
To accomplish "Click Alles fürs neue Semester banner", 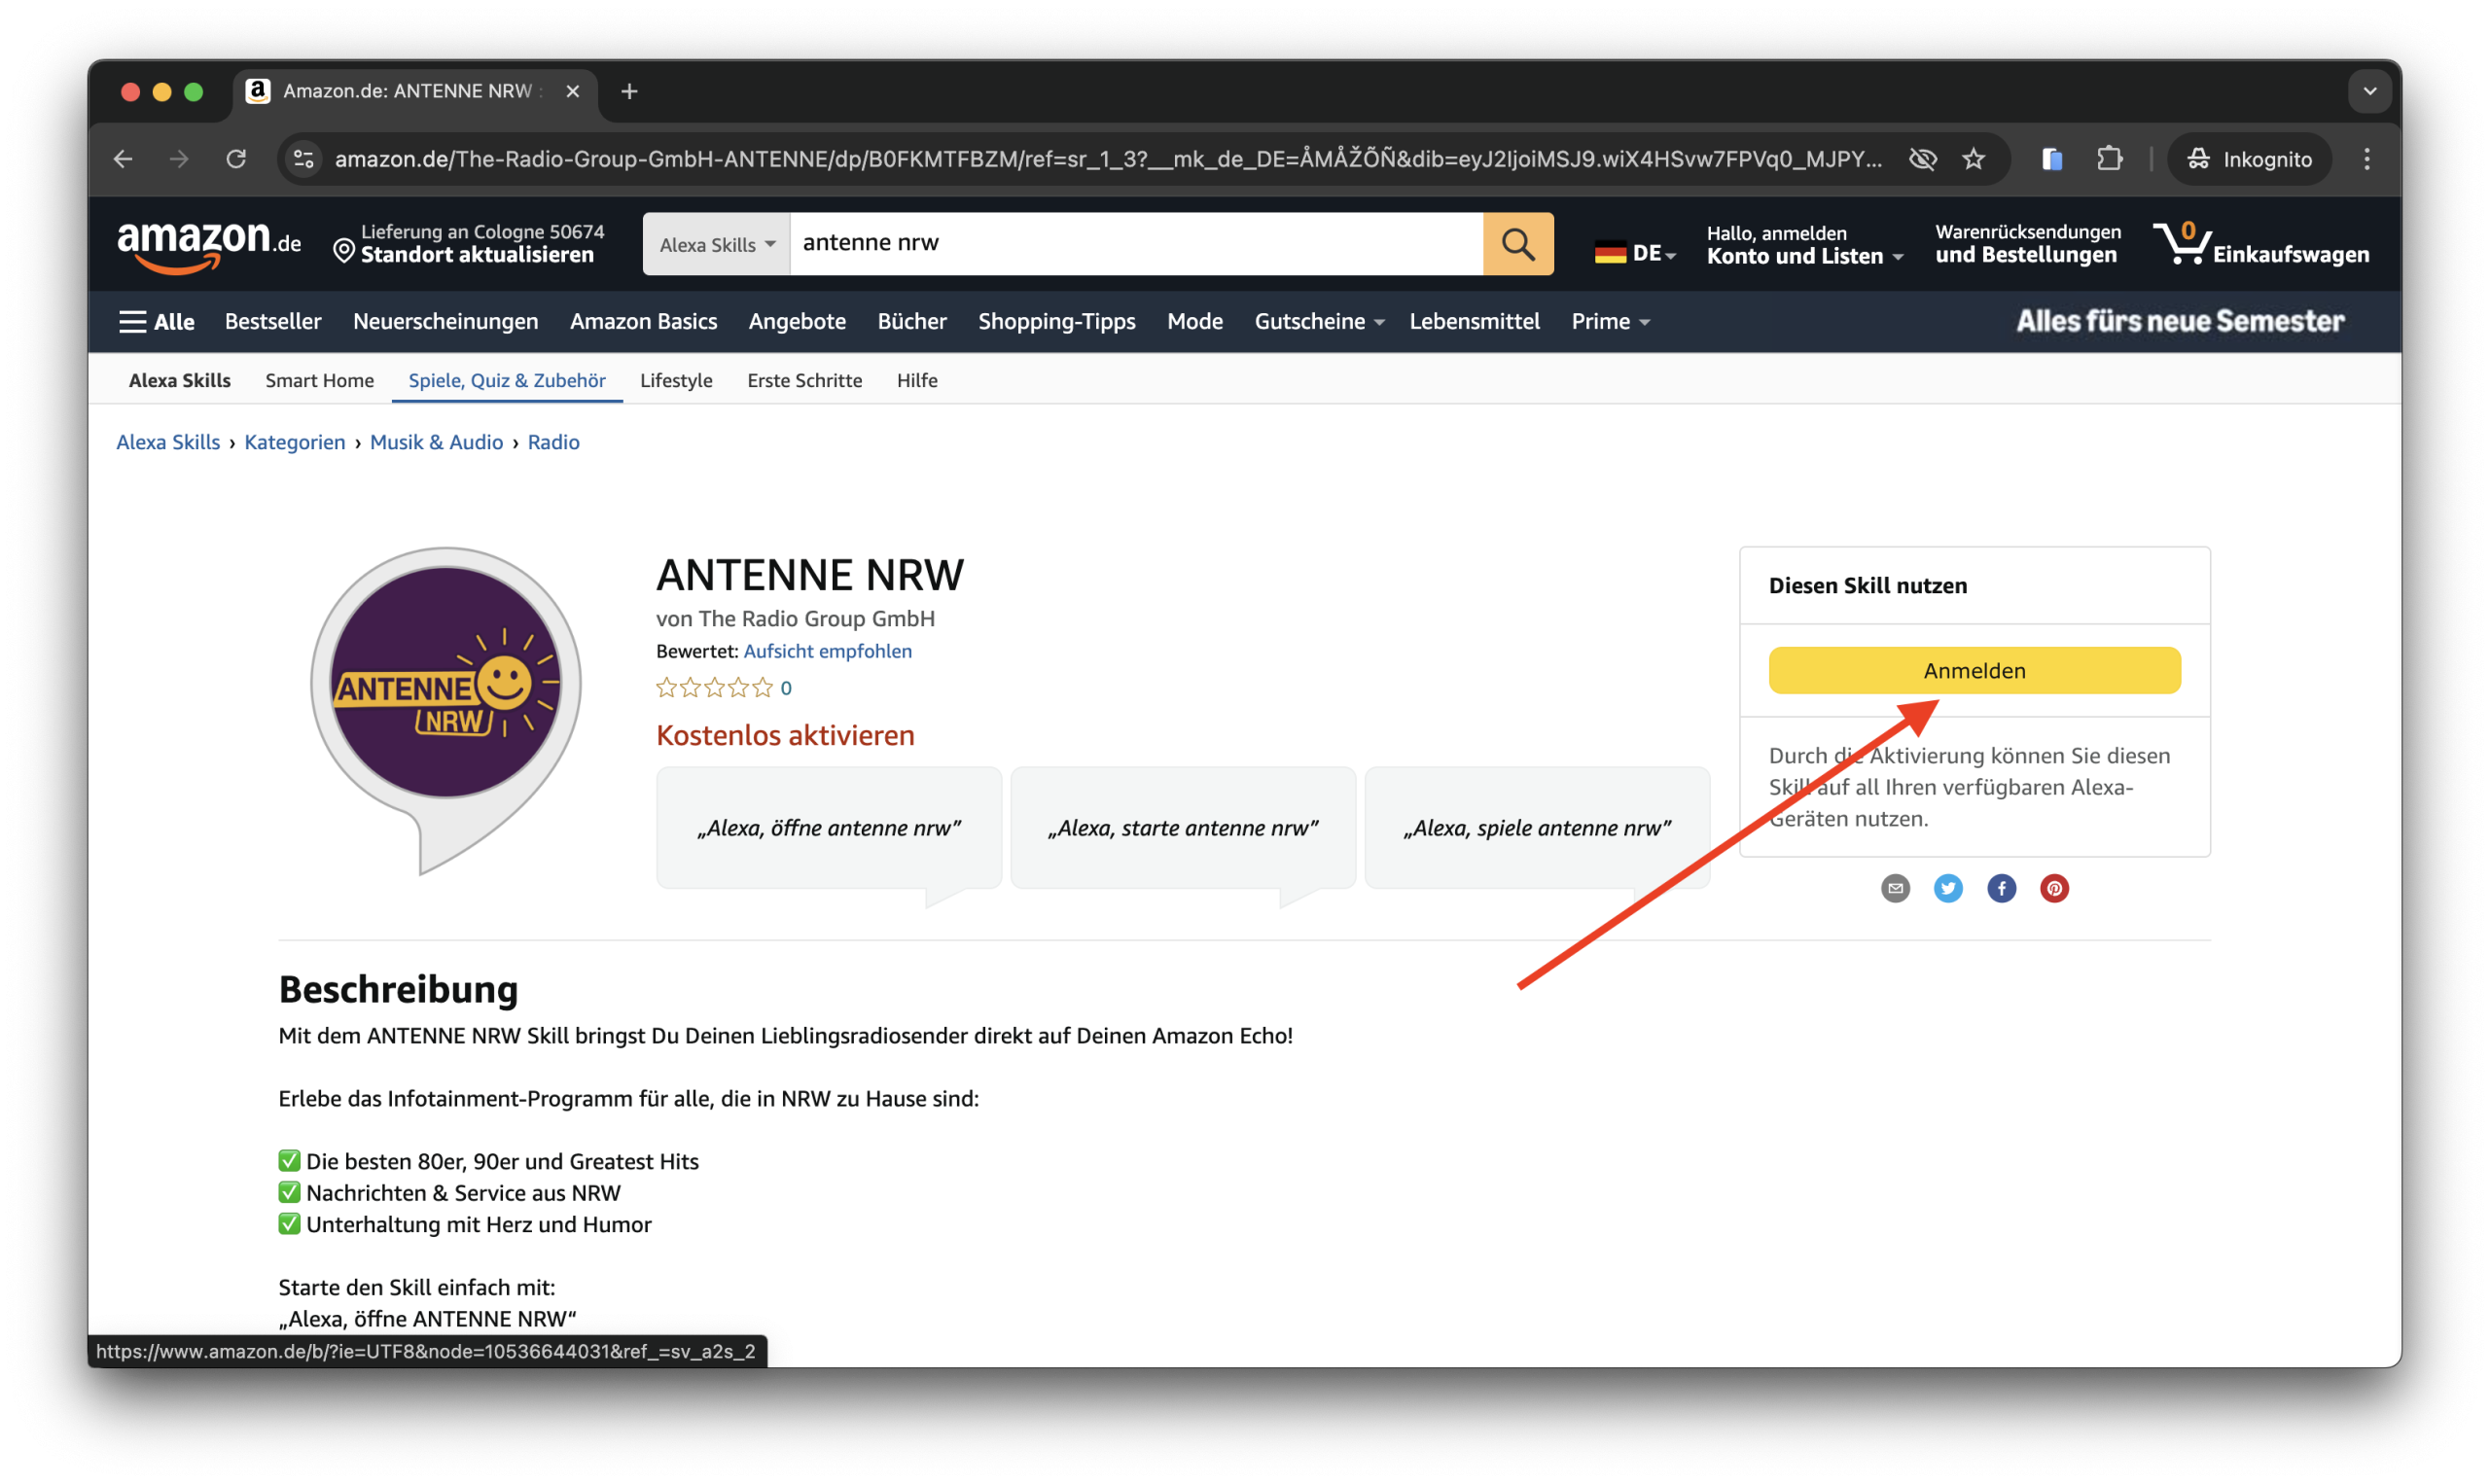I will point(2179,322).
